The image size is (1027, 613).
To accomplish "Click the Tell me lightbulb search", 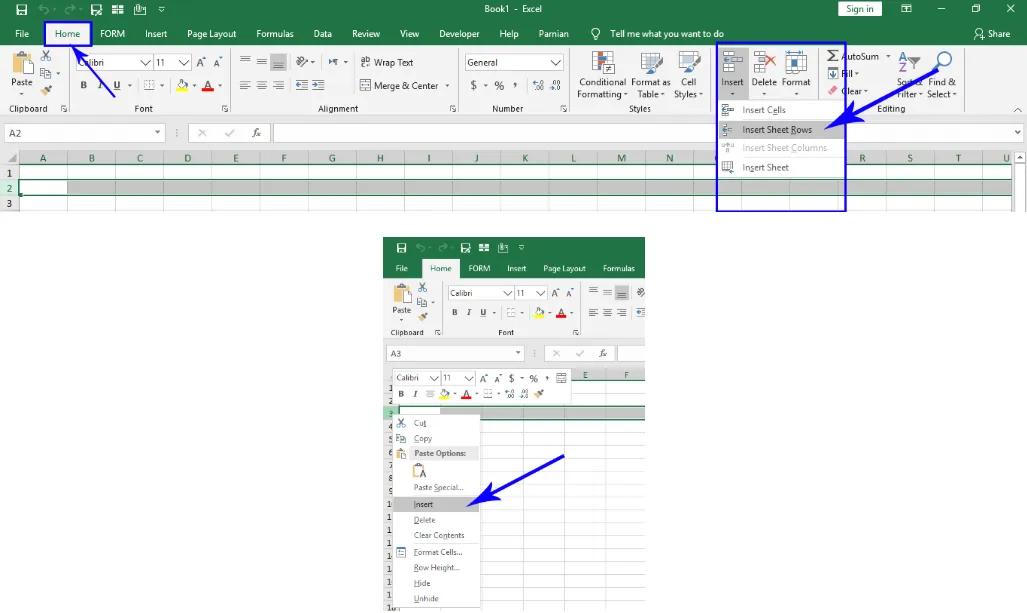I will click(x=597, y=34).
